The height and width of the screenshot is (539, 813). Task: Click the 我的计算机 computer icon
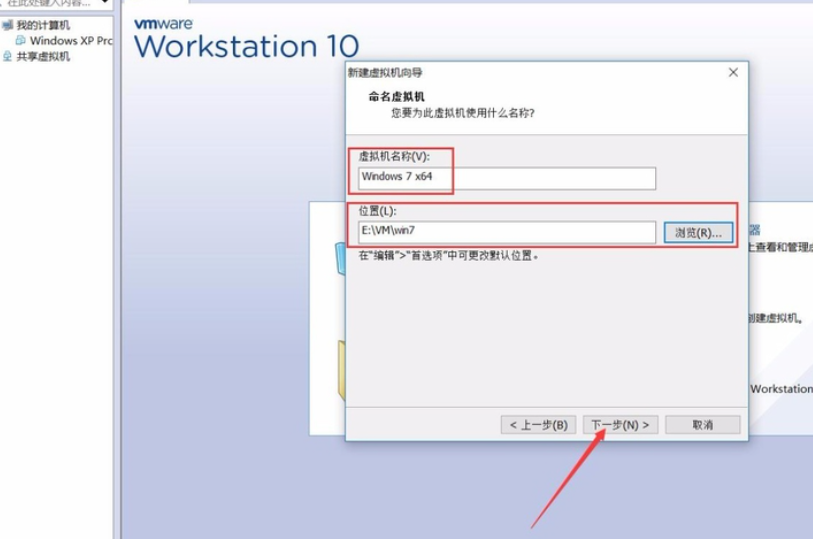click(x=7, y=25)
